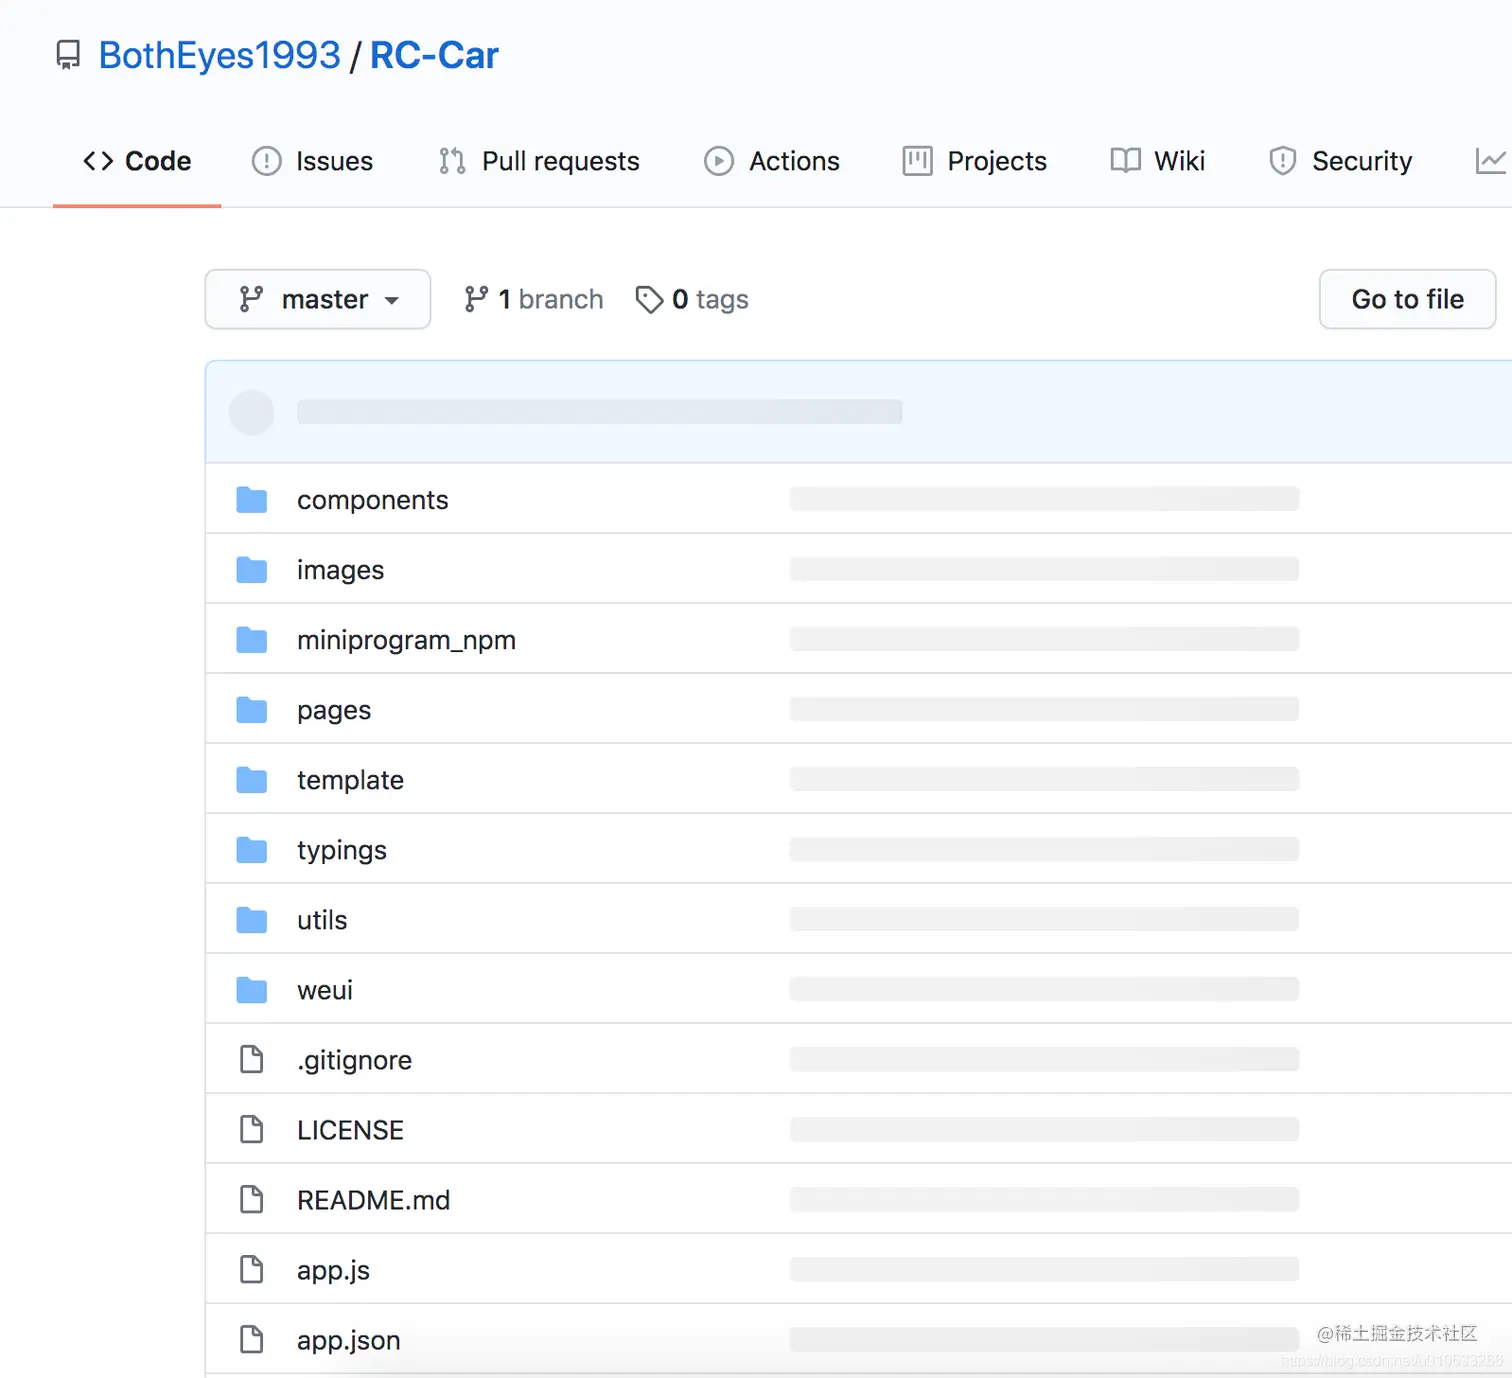
Task: Click the template folder icon
Action: click(252, 780)
